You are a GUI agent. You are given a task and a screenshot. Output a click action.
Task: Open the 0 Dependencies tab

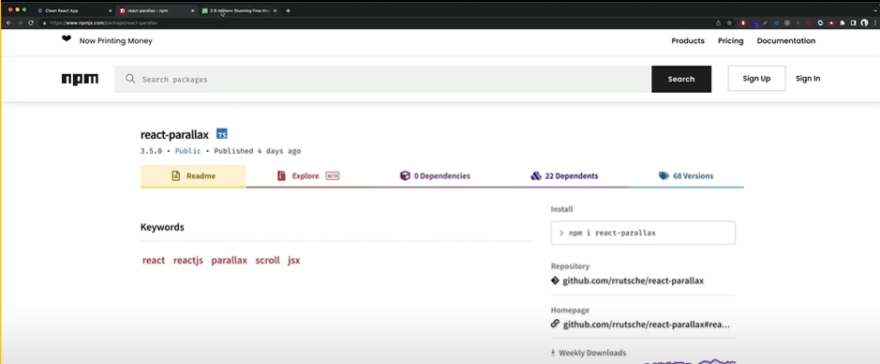click(435, 176)
